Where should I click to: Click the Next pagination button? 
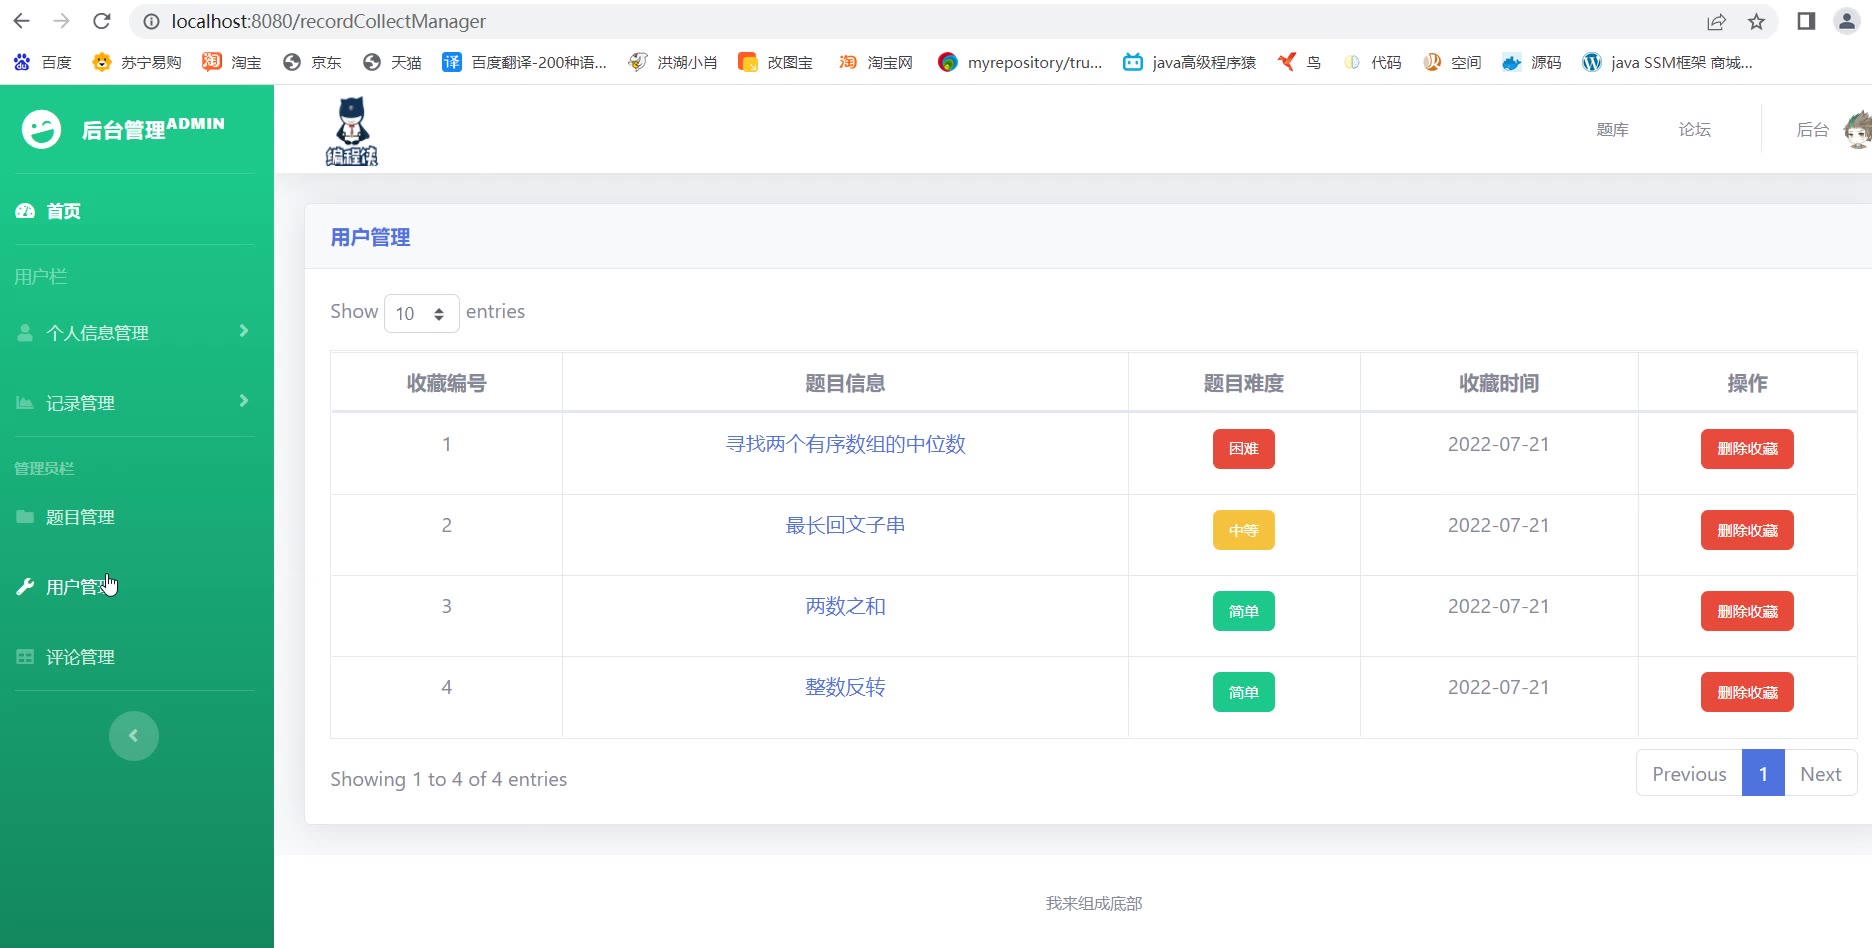coord(1820,774)
